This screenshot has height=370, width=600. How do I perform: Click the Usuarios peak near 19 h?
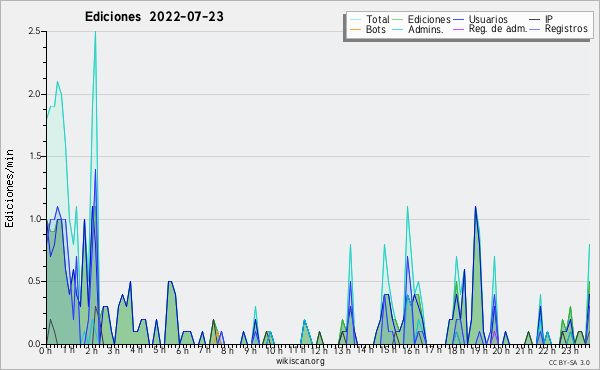tap(476, 207)
